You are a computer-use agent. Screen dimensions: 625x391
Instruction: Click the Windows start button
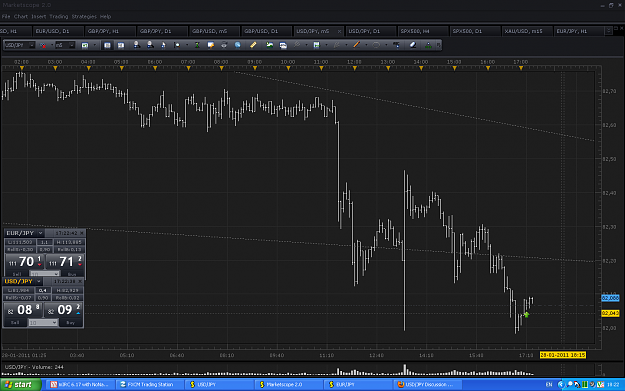click(x=21, y=385)
